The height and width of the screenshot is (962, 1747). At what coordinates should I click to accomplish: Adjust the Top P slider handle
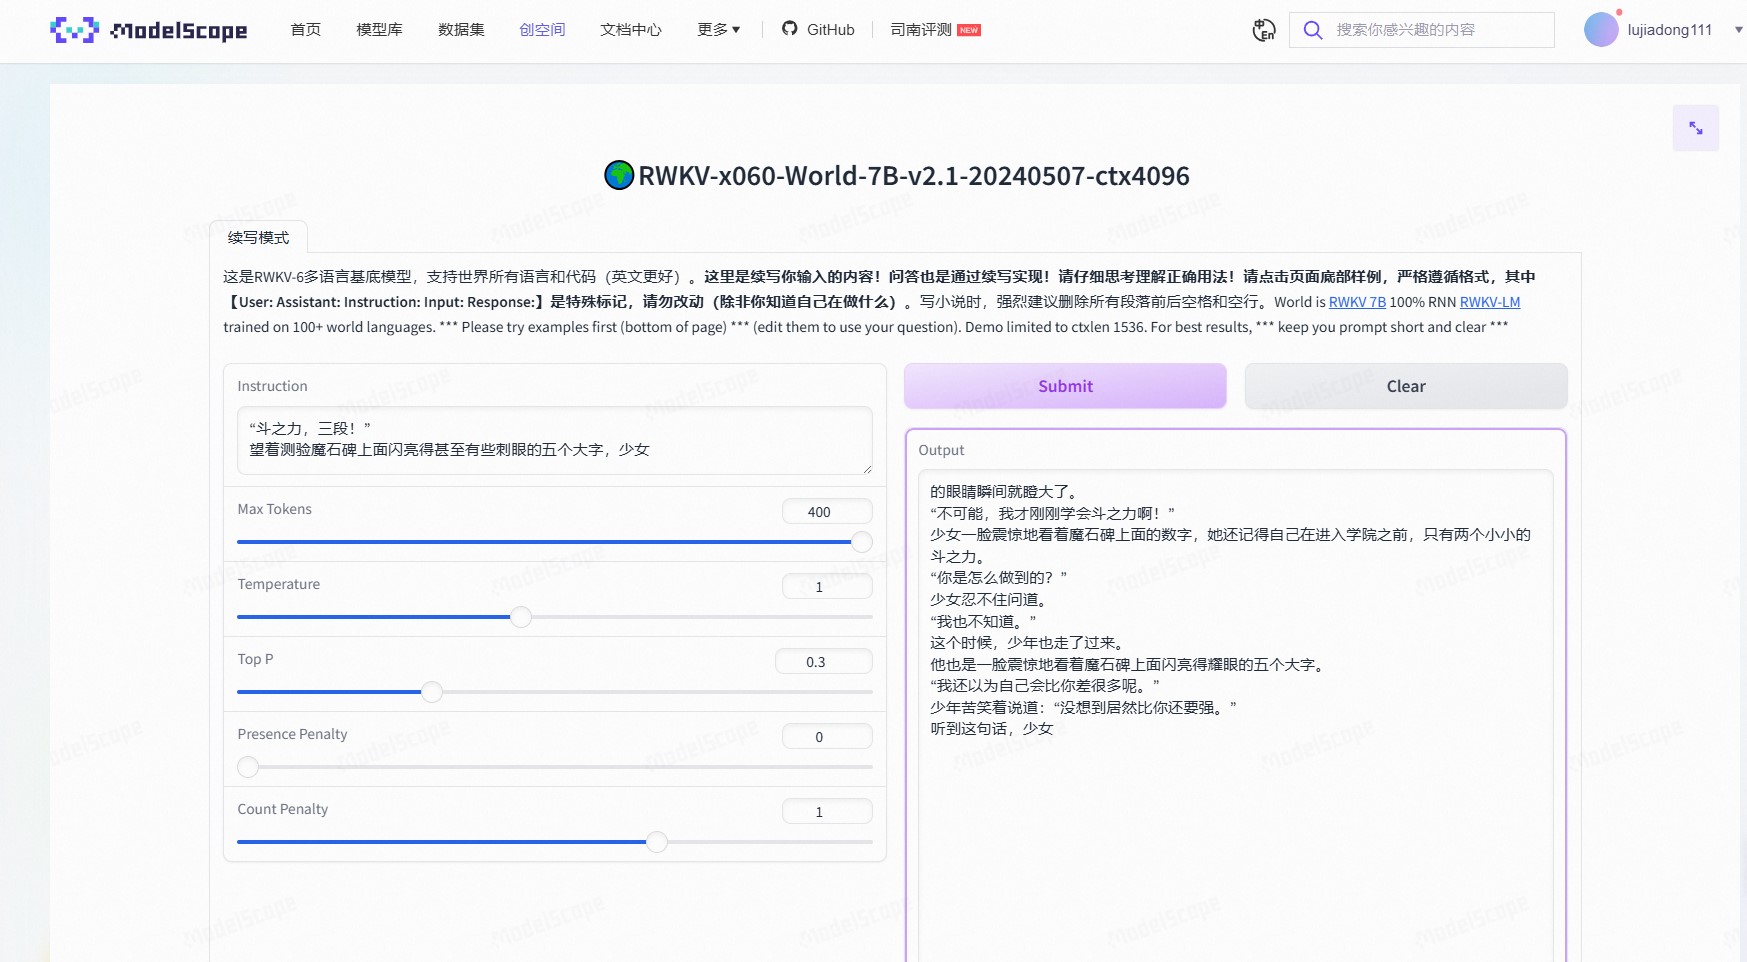(x=432, y=692)
